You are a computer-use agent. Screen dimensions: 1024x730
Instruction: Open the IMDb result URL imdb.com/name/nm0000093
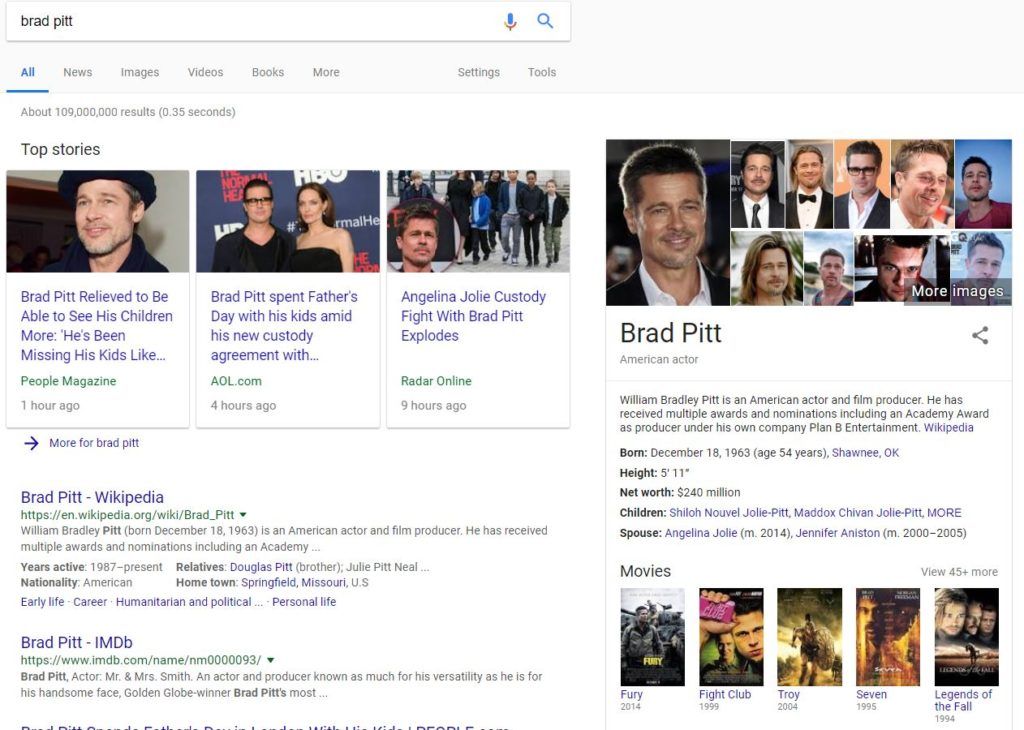140,660
